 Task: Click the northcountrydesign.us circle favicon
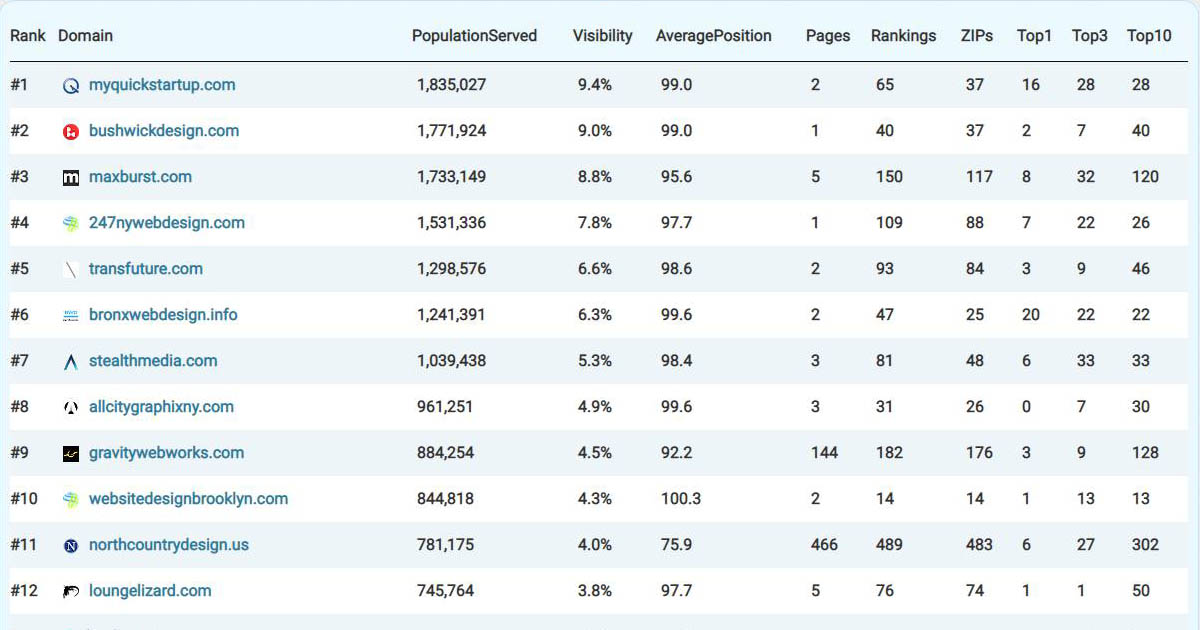(x=70, y=545)
